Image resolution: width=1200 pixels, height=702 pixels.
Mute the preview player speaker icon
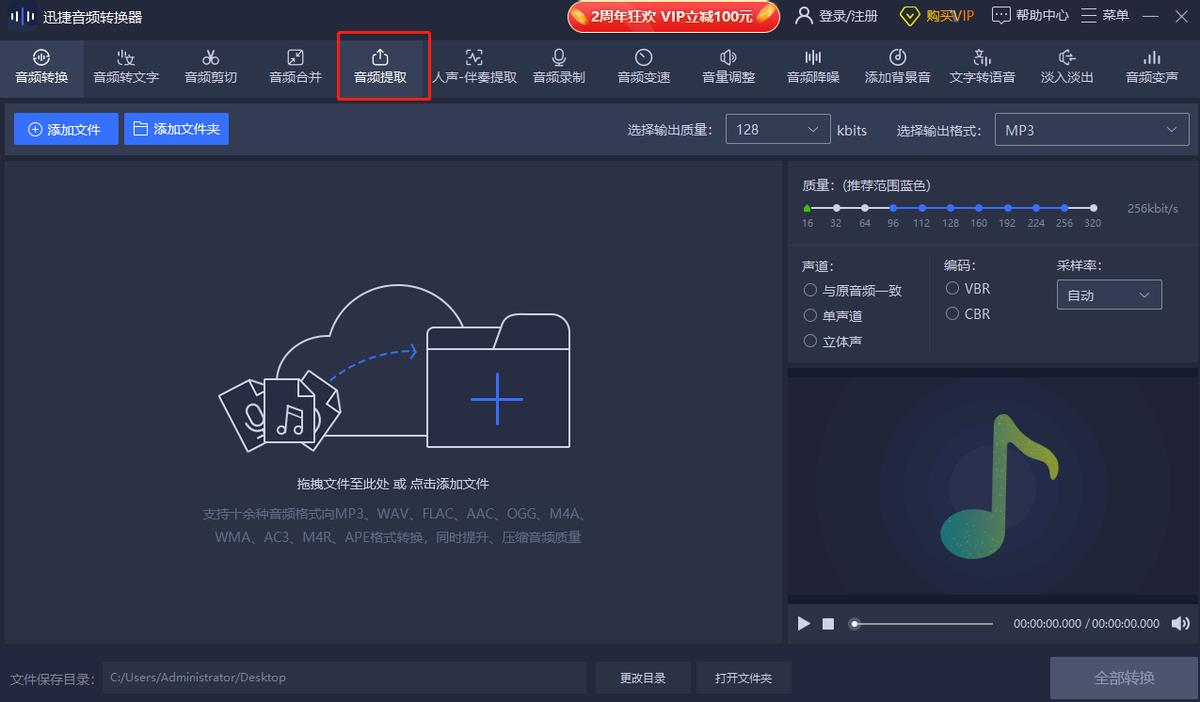(x=1180, y=624)
